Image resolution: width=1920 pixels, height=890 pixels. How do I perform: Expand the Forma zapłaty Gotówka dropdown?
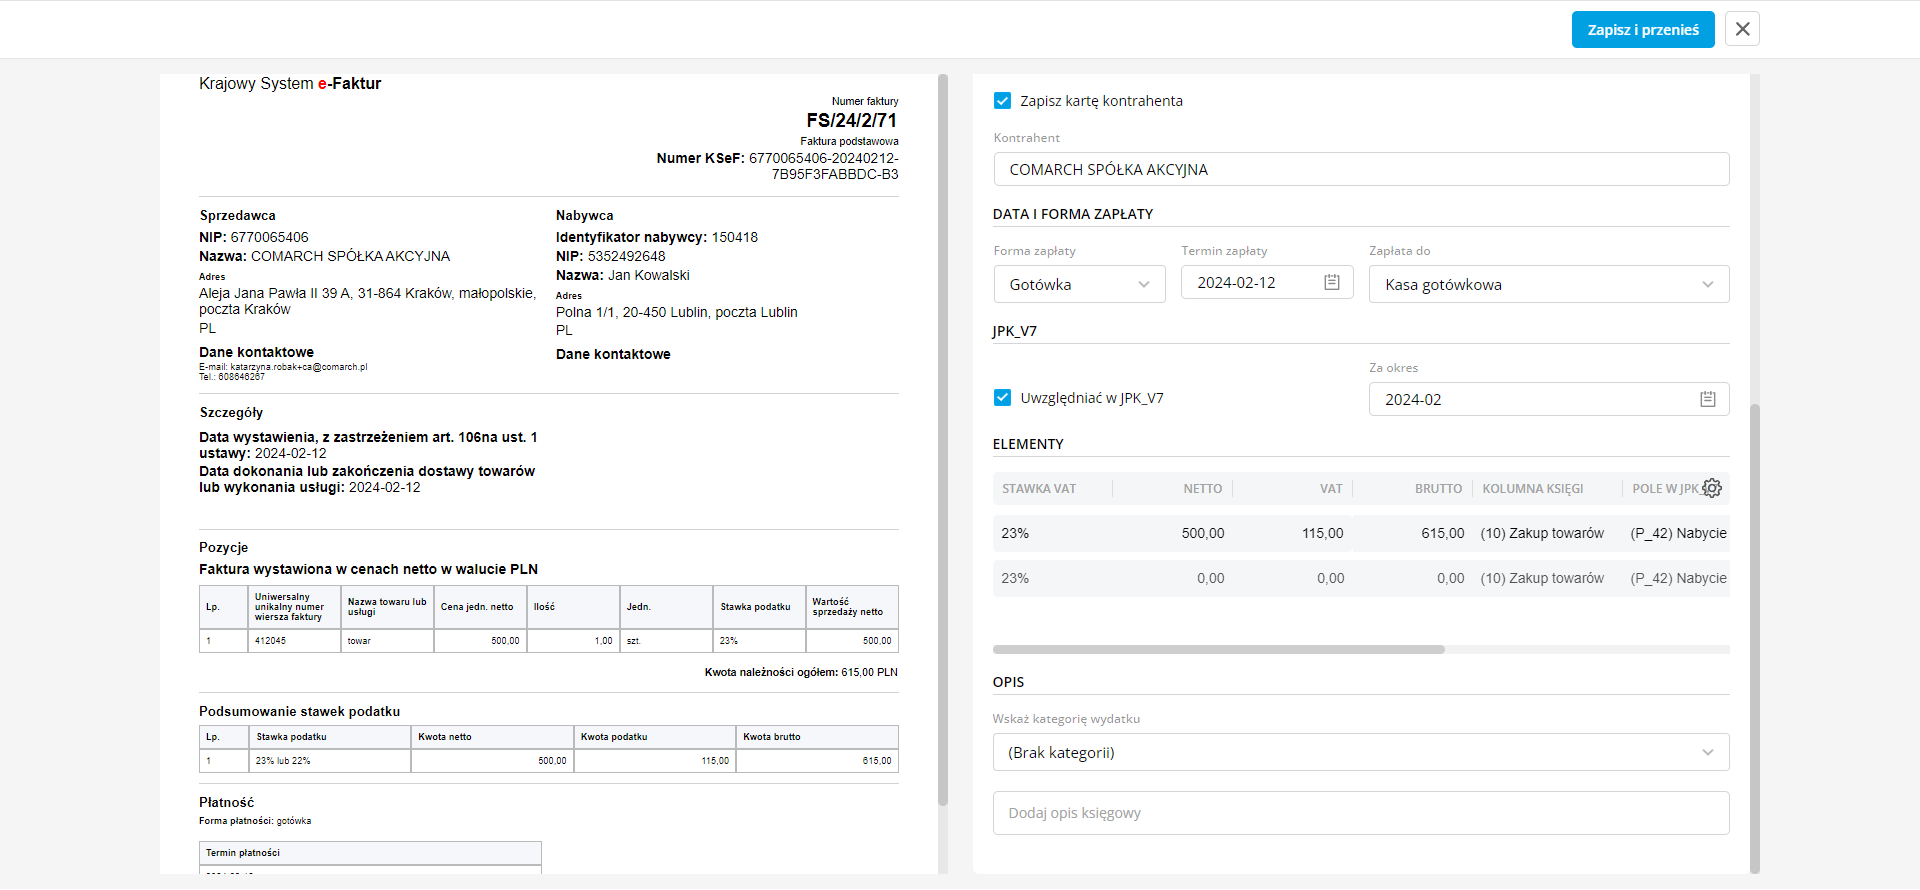pos(1079,284)
